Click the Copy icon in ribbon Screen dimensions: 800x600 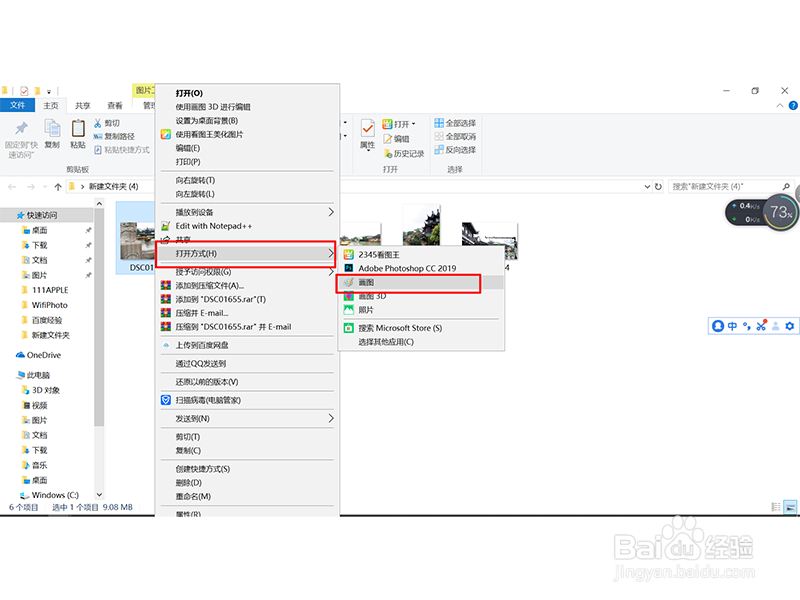tap(52, 129)
